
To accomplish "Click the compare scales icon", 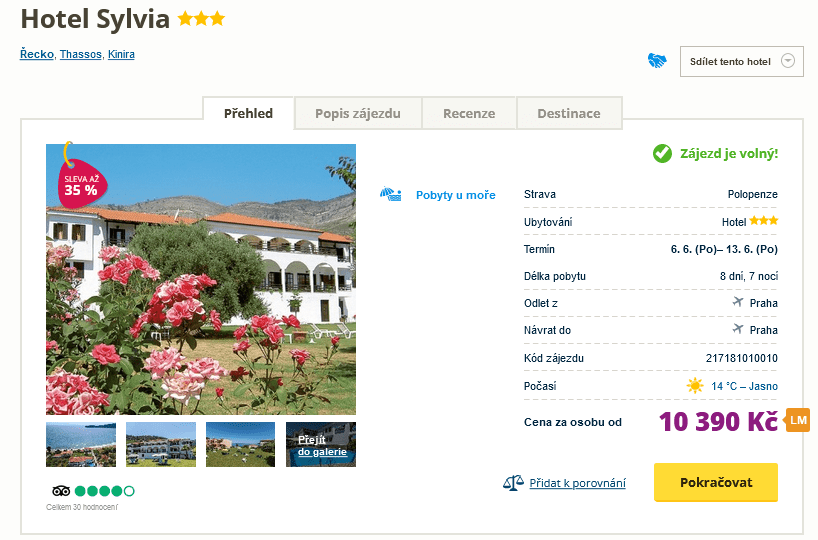I will 513,483.
